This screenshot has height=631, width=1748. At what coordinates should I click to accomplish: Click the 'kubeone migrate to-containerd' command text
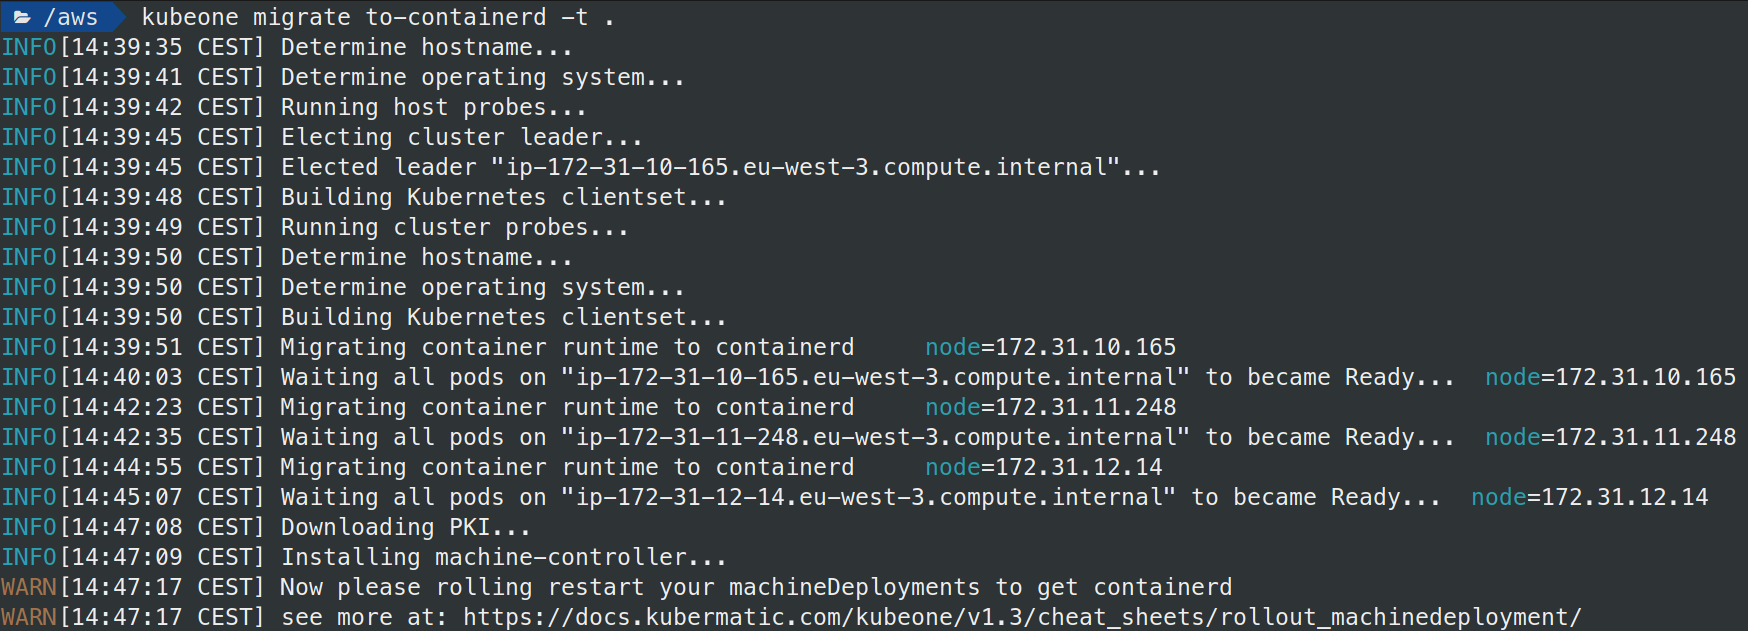click(365, 17)
